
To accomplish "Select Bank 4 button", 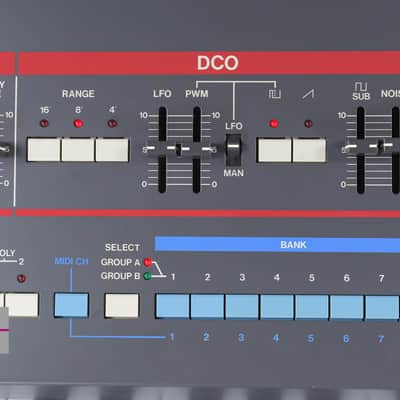I will pos(277,307).
